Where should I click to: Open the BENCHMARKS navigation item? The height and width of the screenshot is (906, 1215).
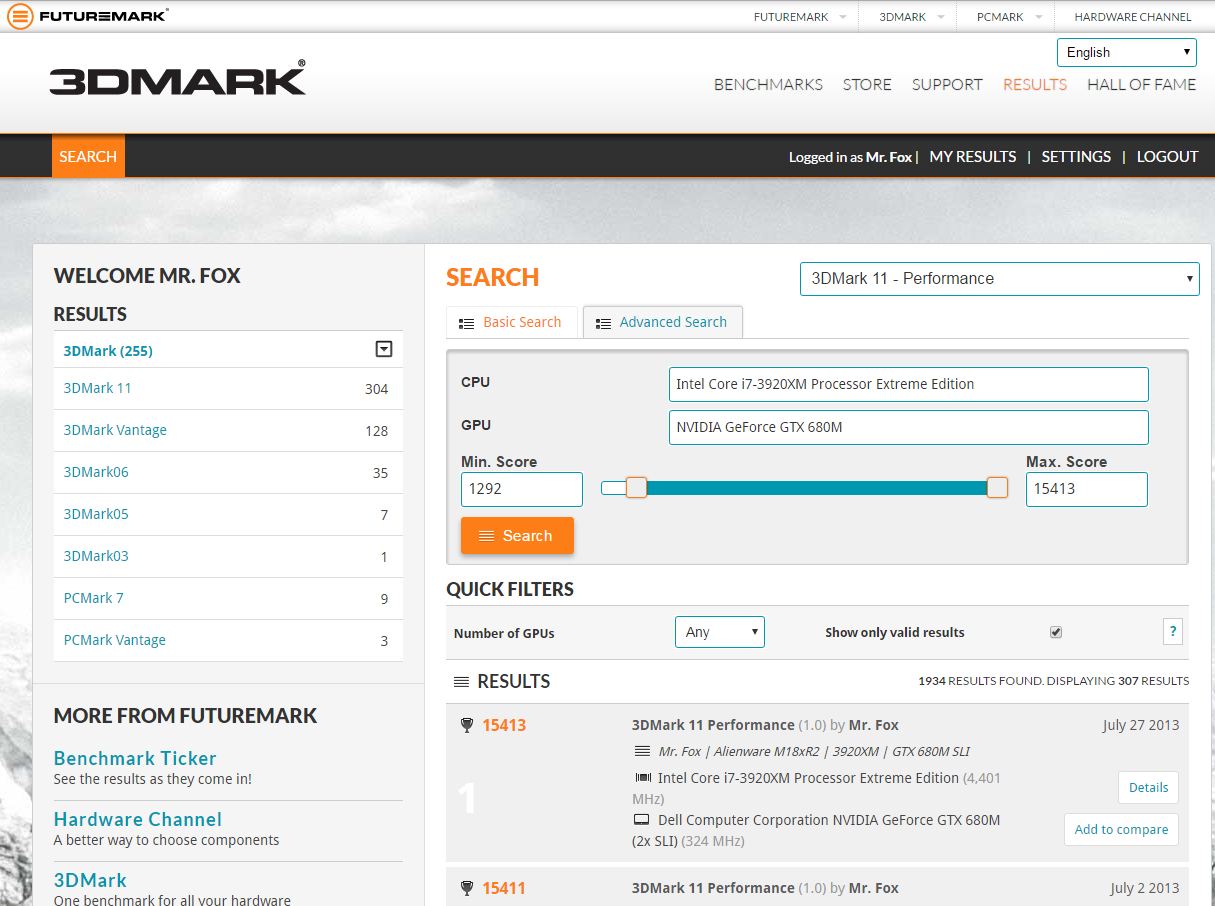tap(768, 85)
